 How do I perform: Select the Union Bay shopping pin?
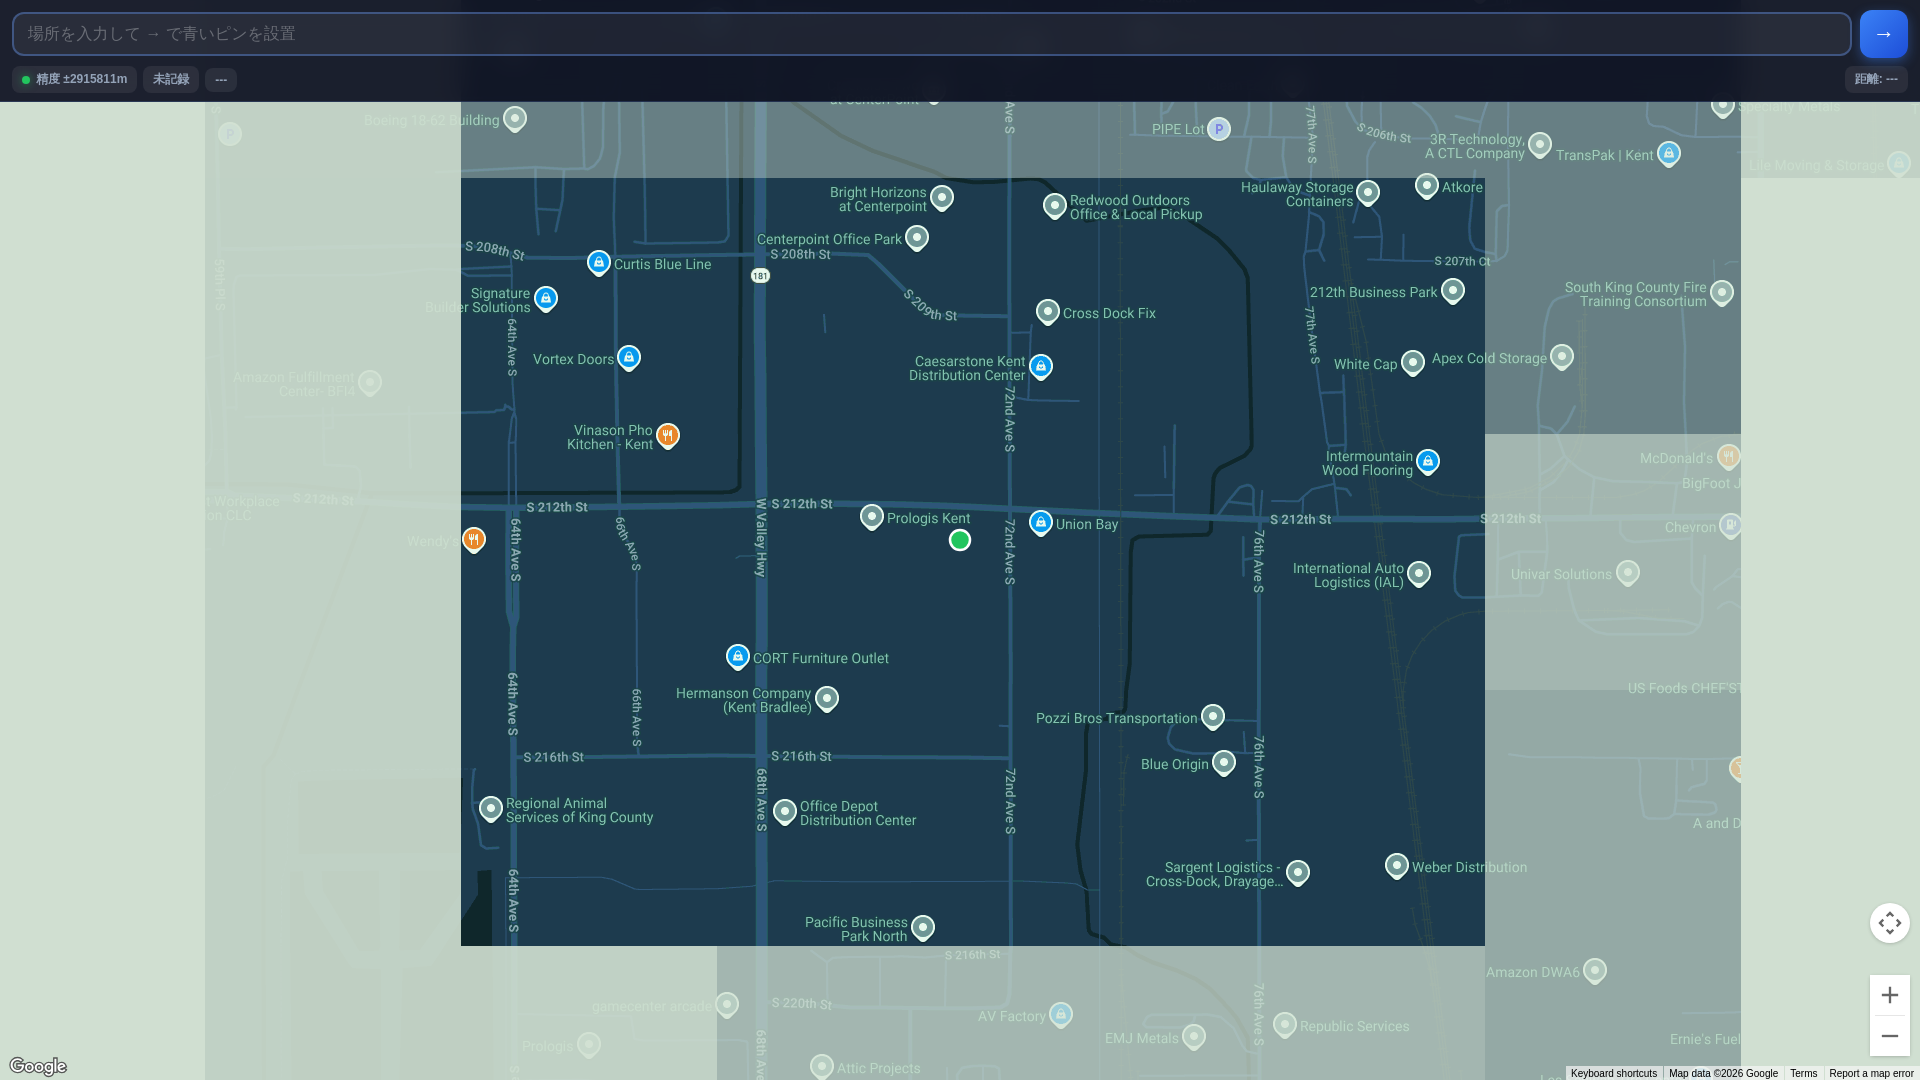coord(1040,522)
